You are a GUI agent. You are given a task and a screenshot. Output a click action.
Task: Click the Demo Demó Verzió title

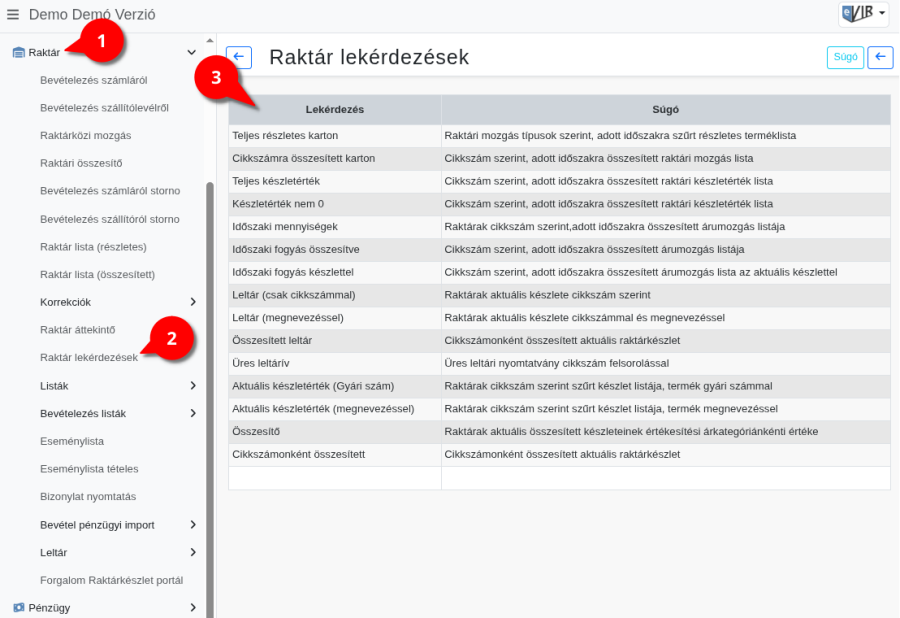[92, 14]
